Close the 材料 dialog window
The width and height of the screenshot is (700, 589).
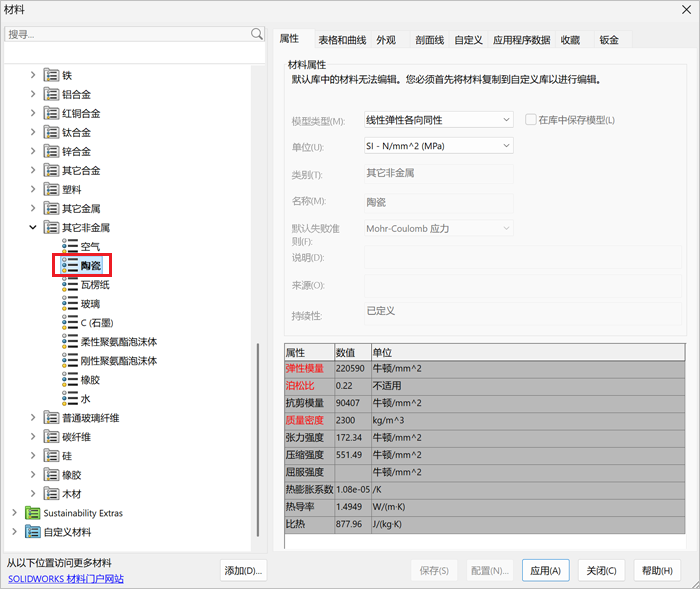click(x=687, y=9)
